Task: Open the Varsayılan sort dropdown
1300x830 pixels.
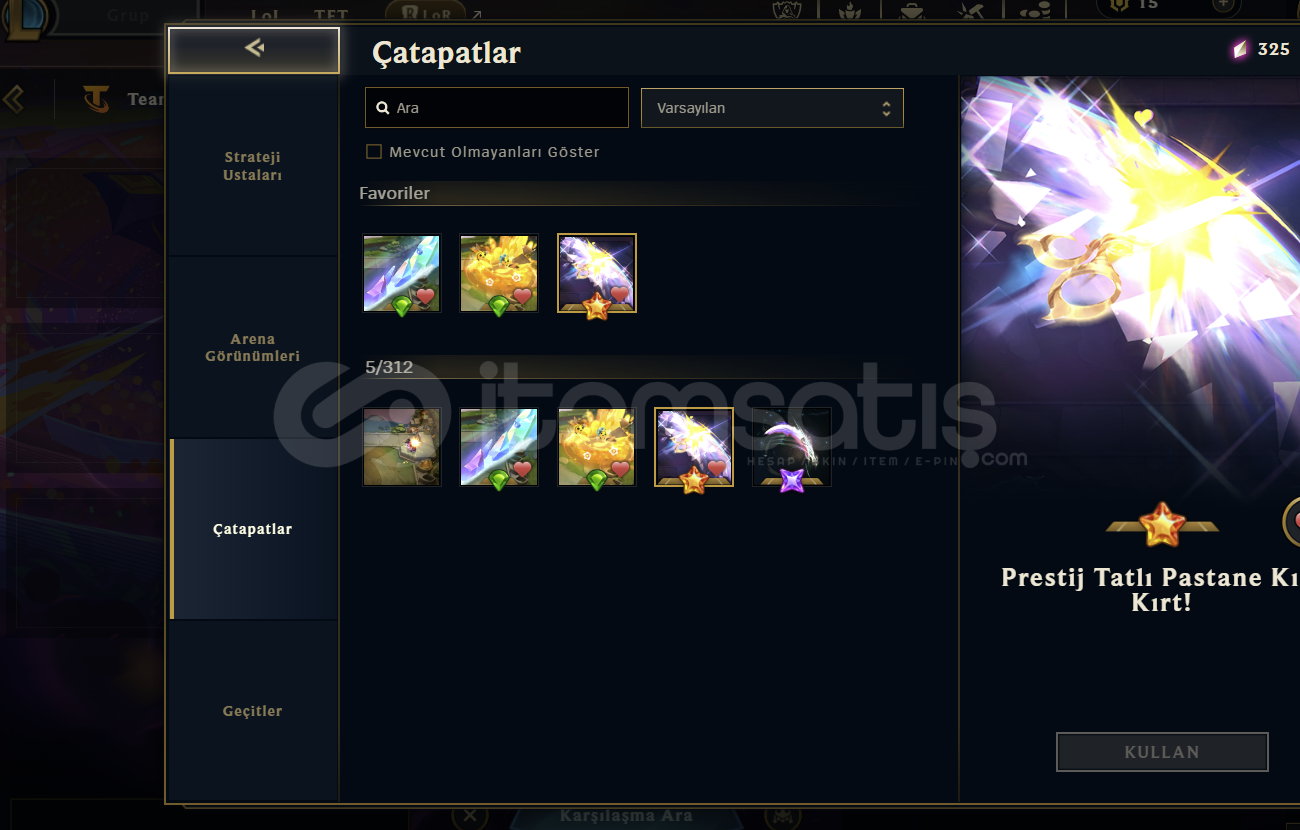Action: pyautogui.click(x=772, y=108)
